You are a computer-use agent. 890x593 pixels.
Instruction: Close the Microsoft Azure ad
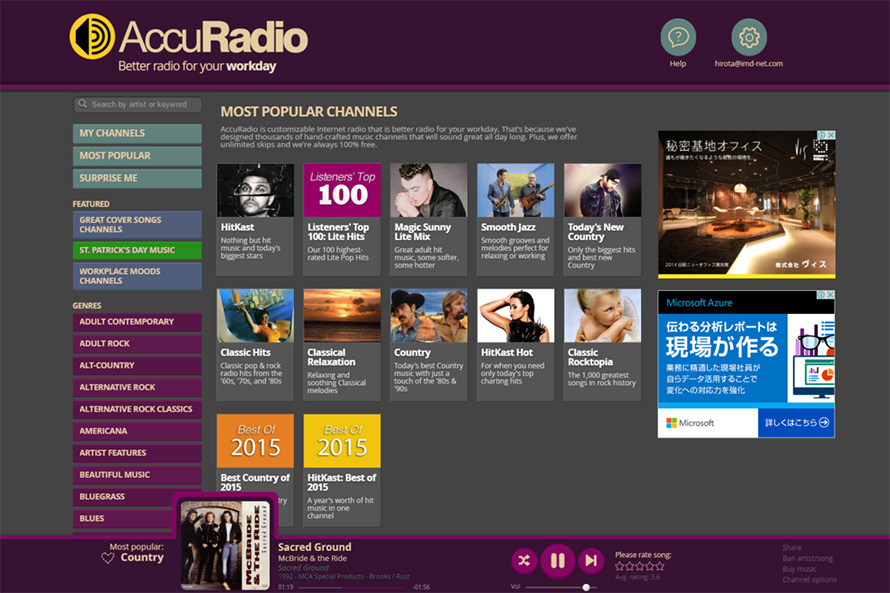point(830,295)
